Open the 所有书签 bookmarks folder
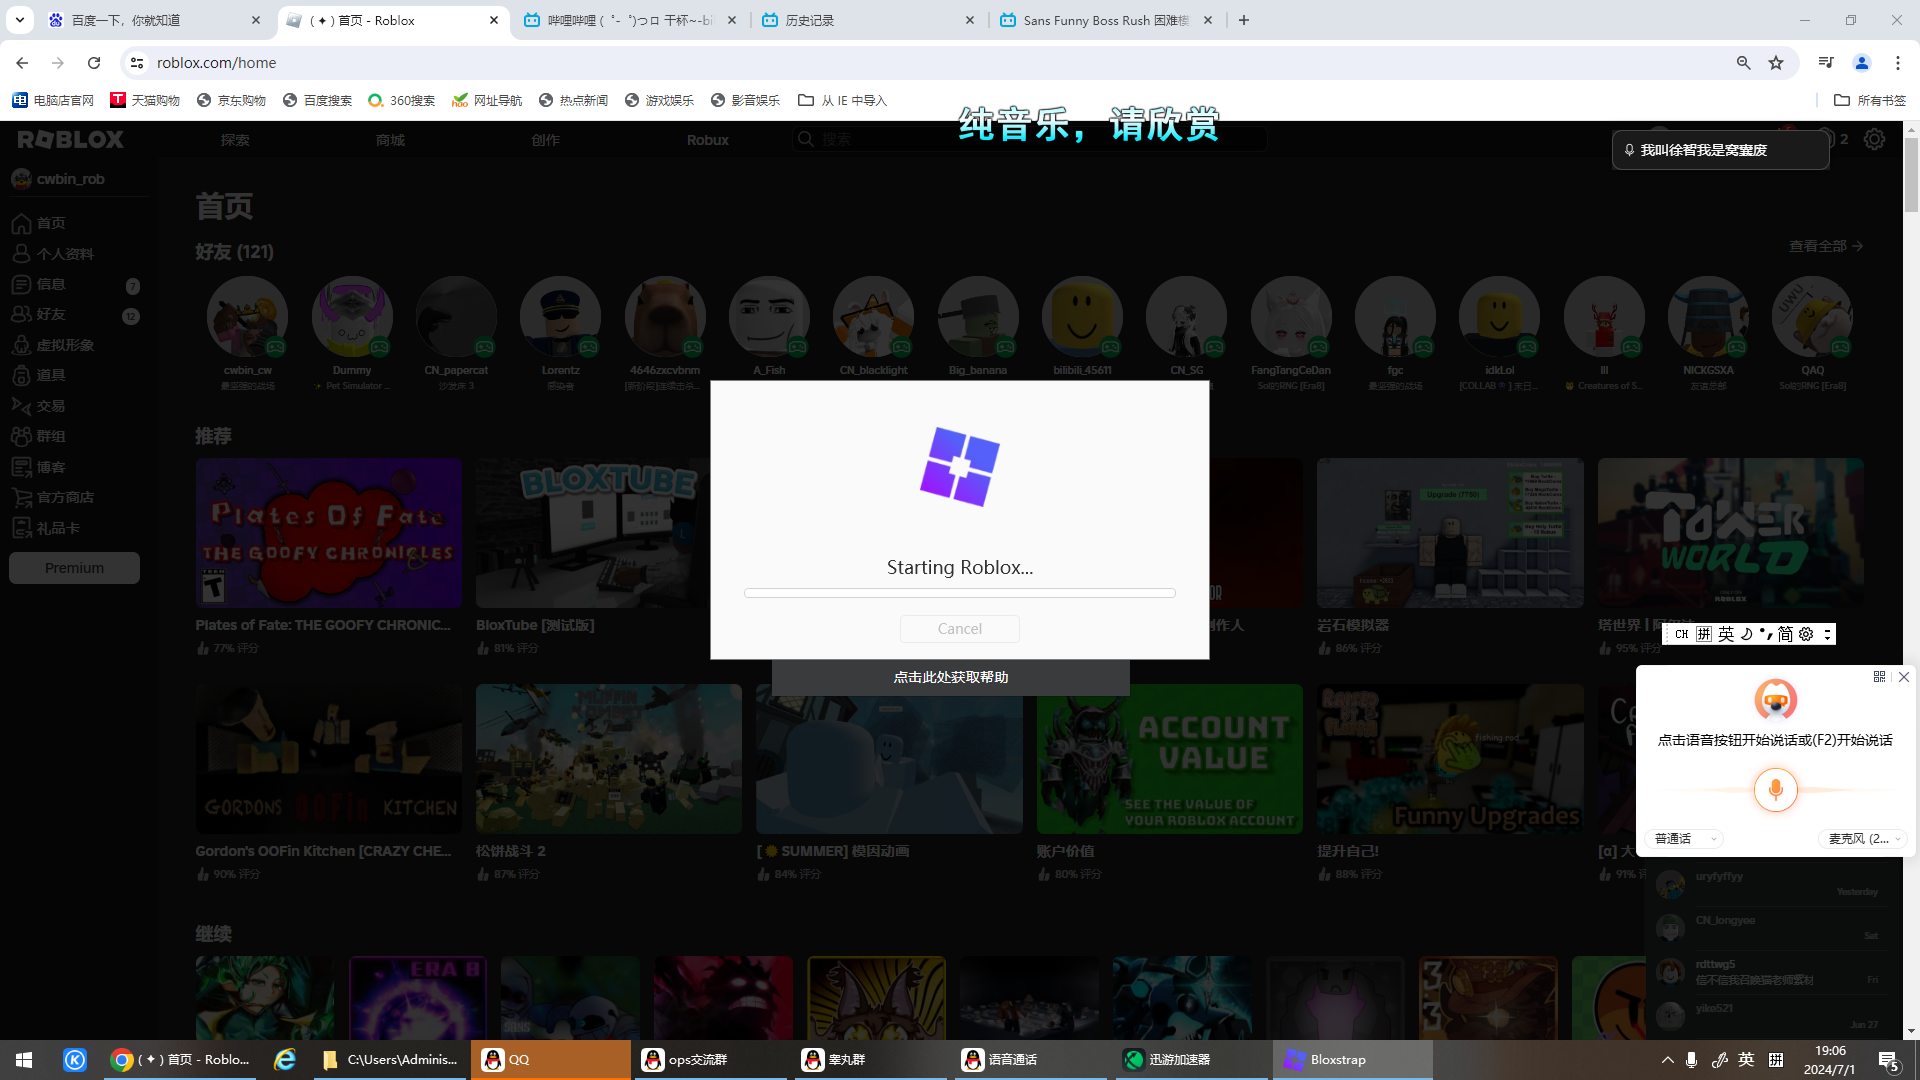Image resolution: width=1920 pixels, height=1080 pixels. (x=1870, y=100)
